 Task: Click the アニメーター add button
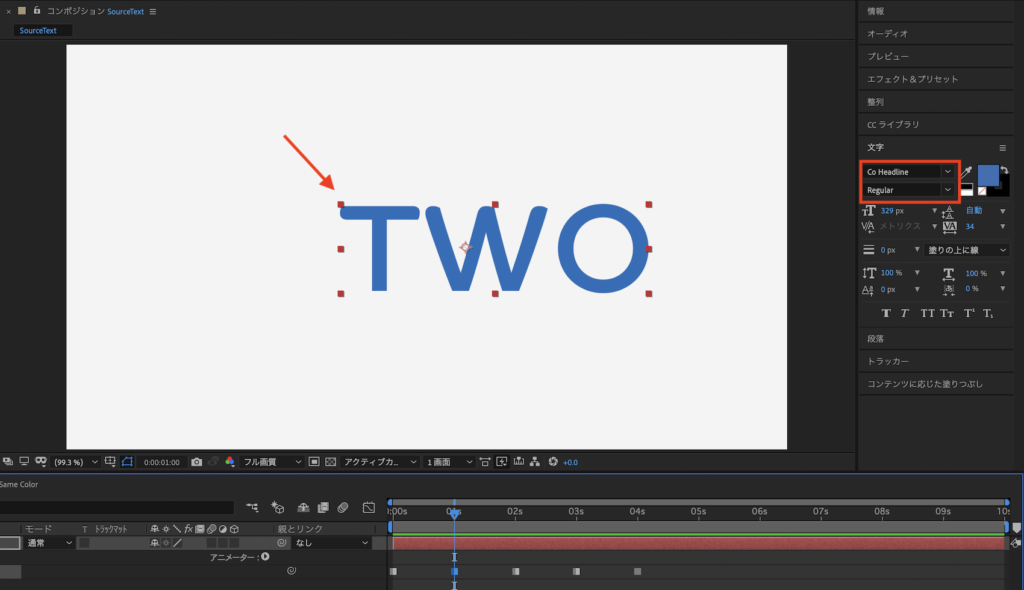coord(265,557)
